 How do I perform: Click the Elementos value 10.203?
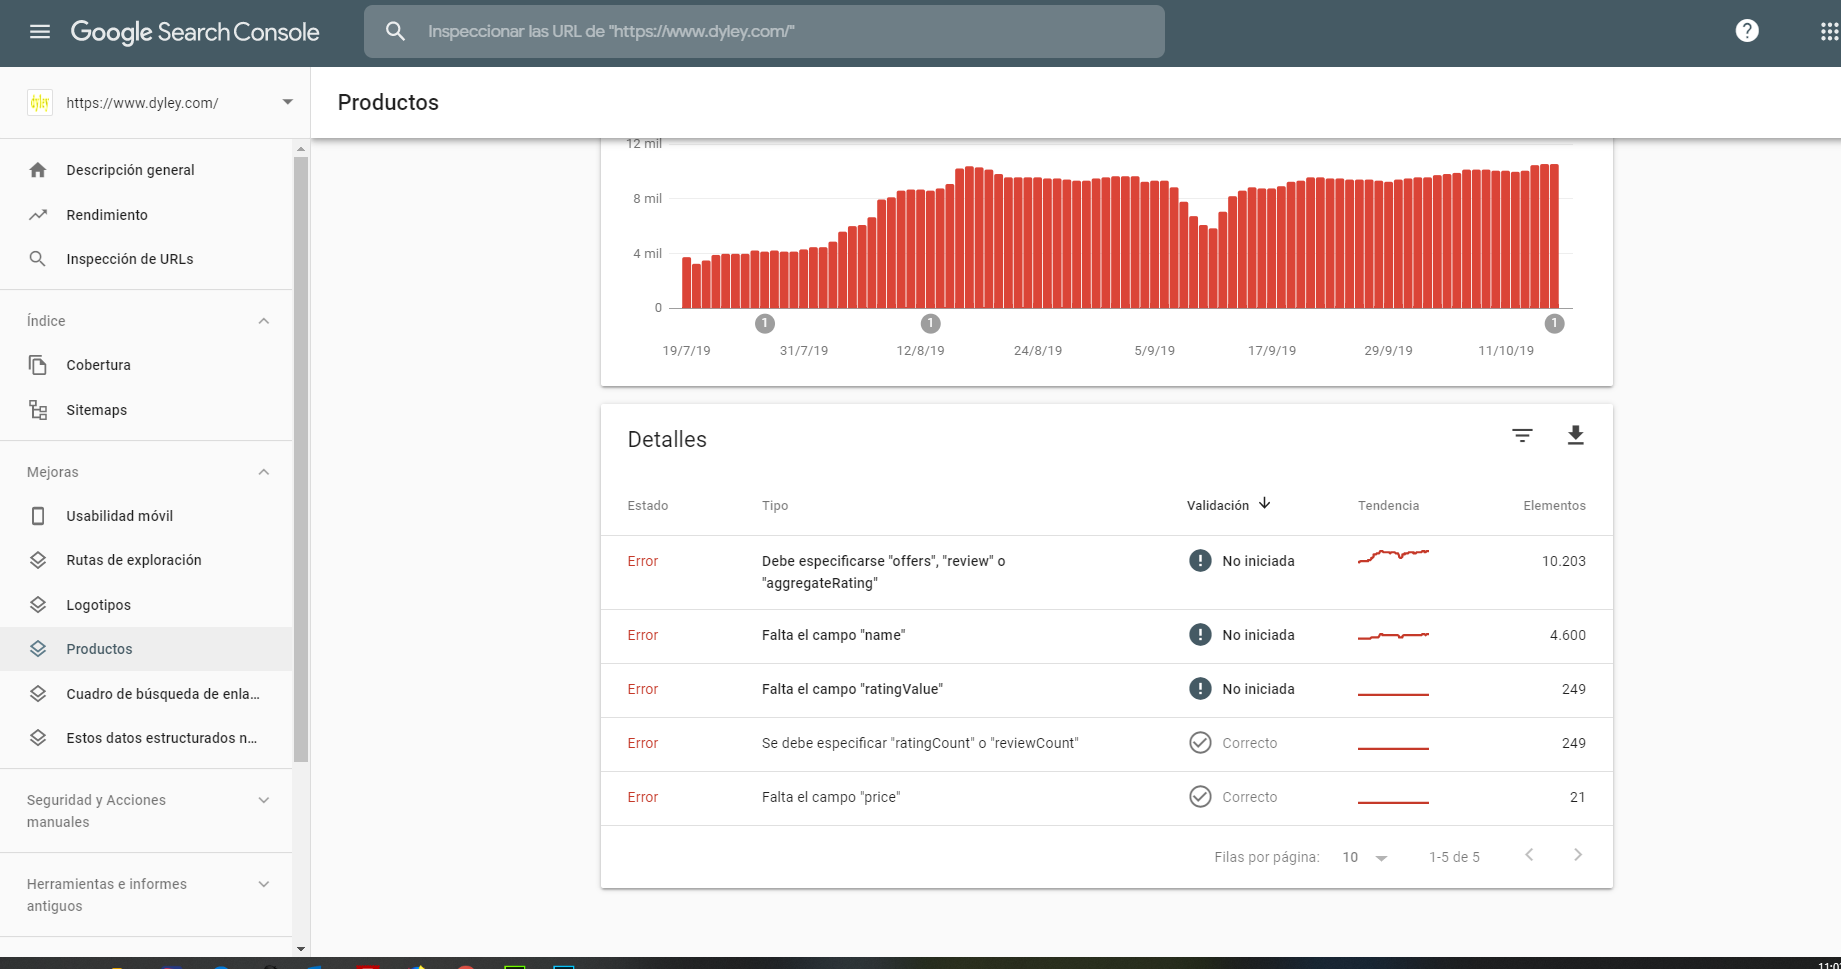1564,562
